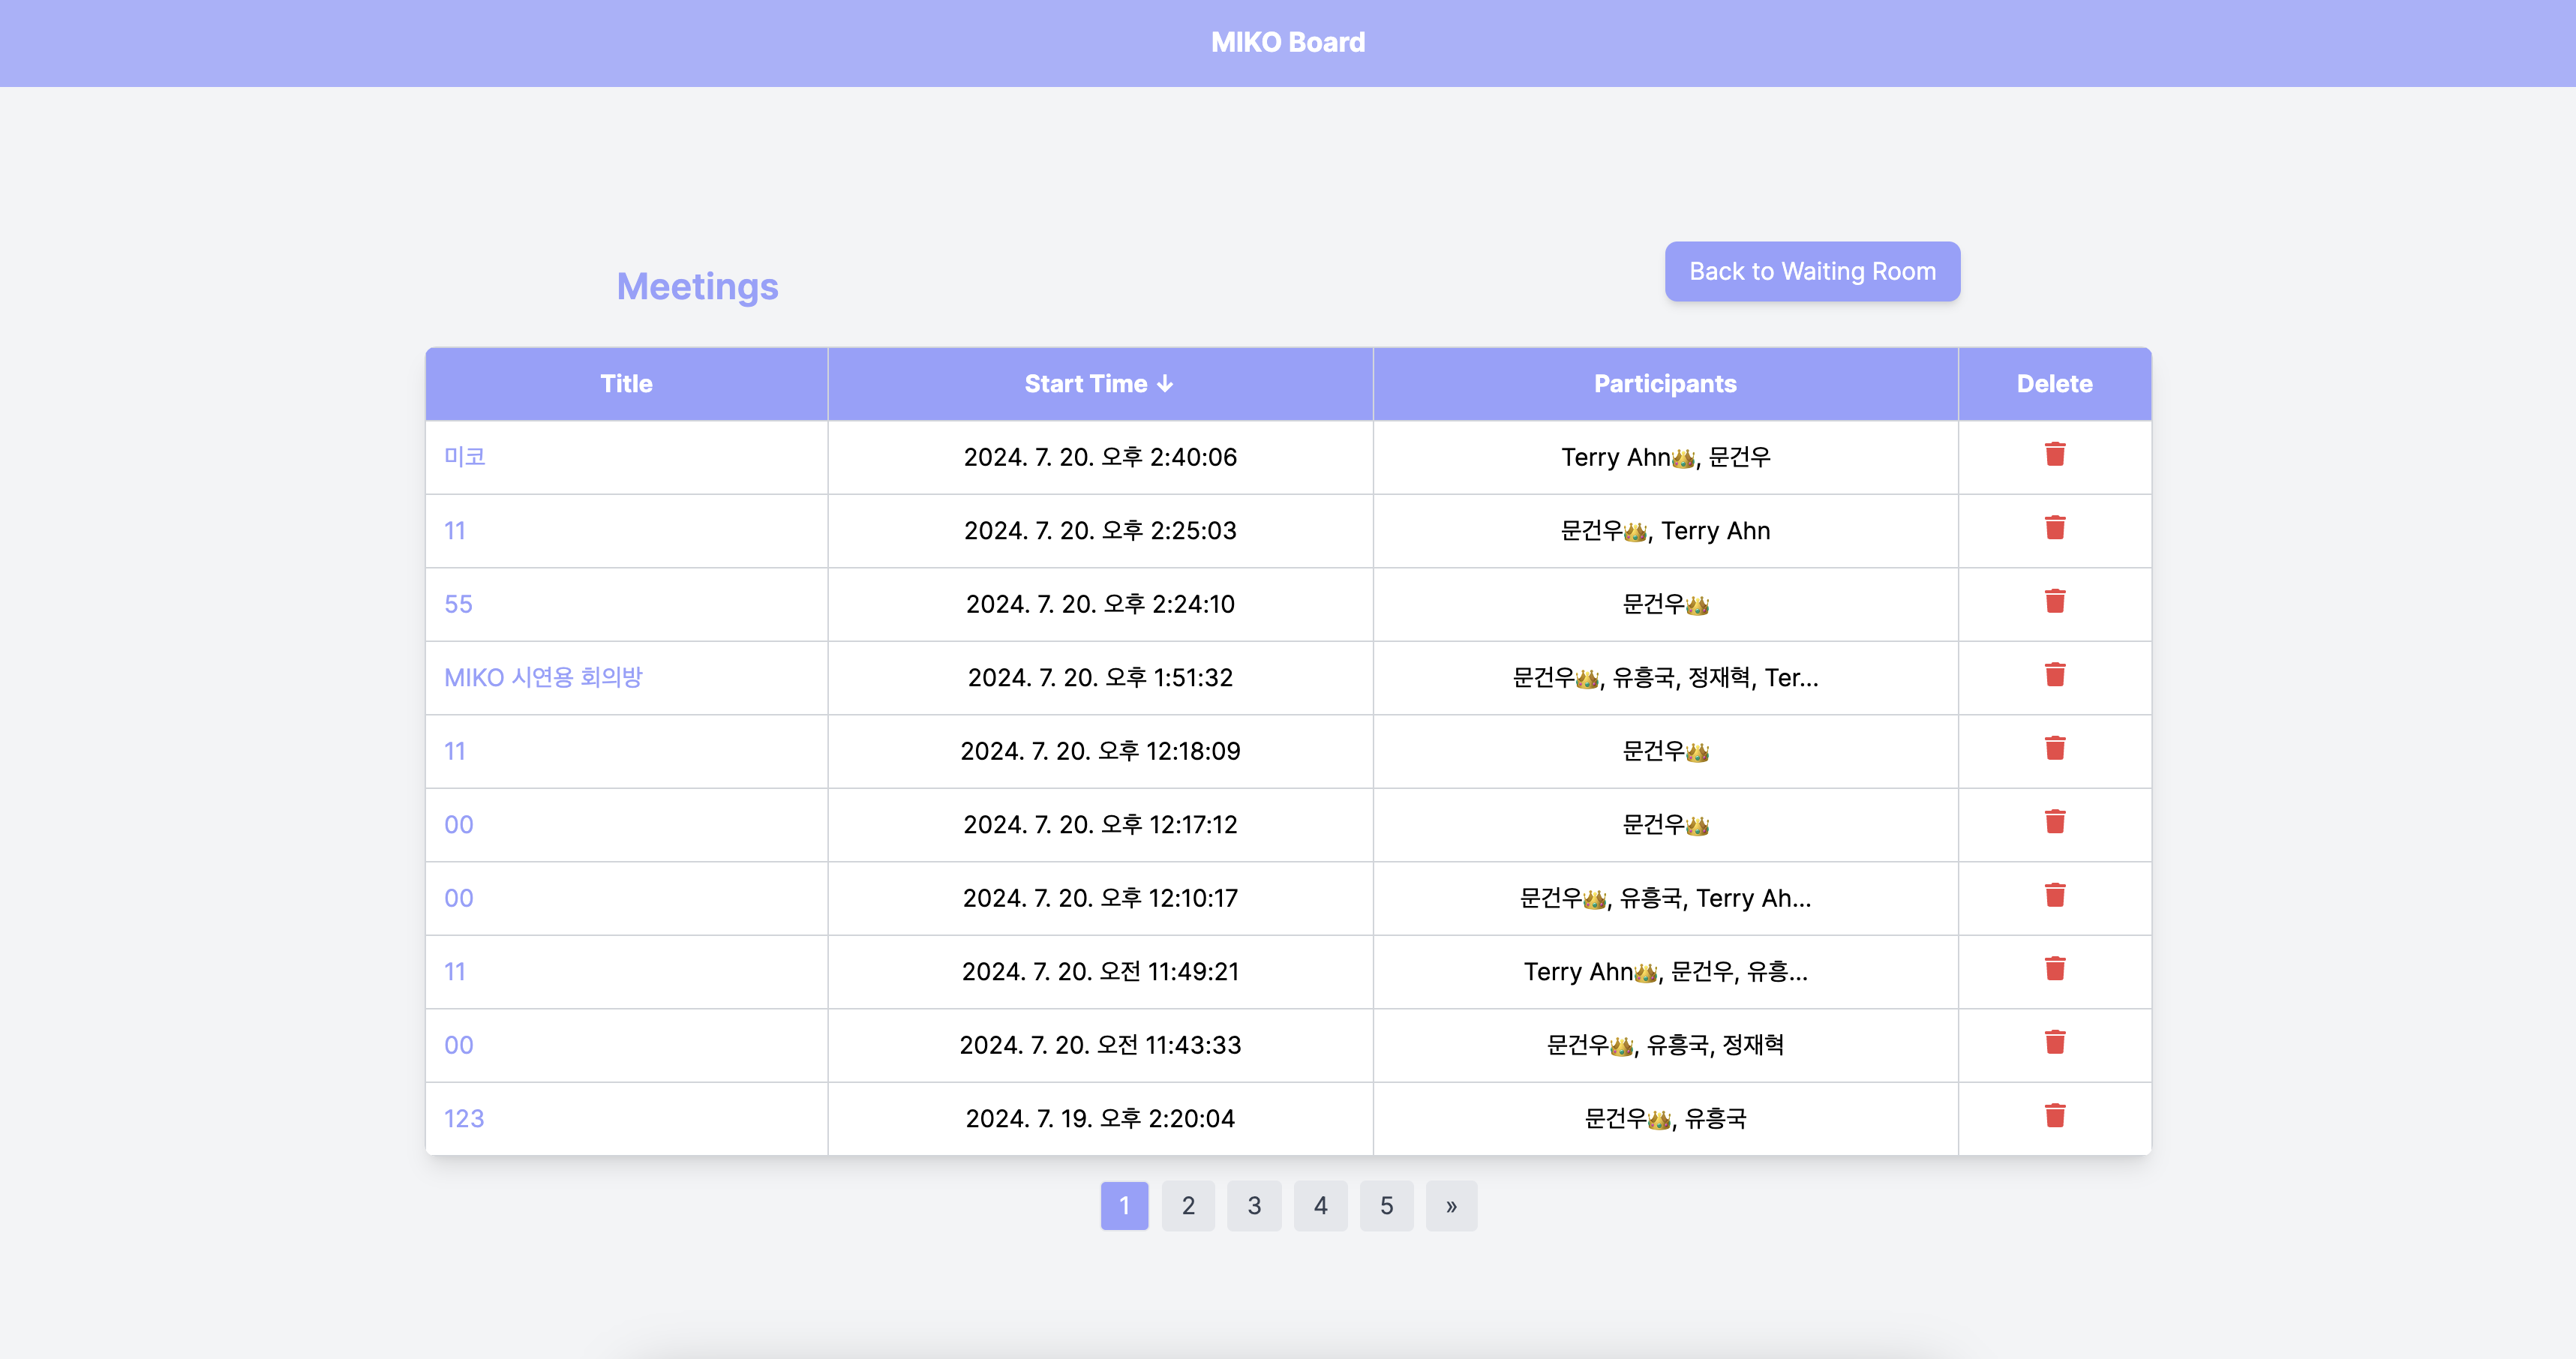Open the 미코 meeting link

(464, 457)
